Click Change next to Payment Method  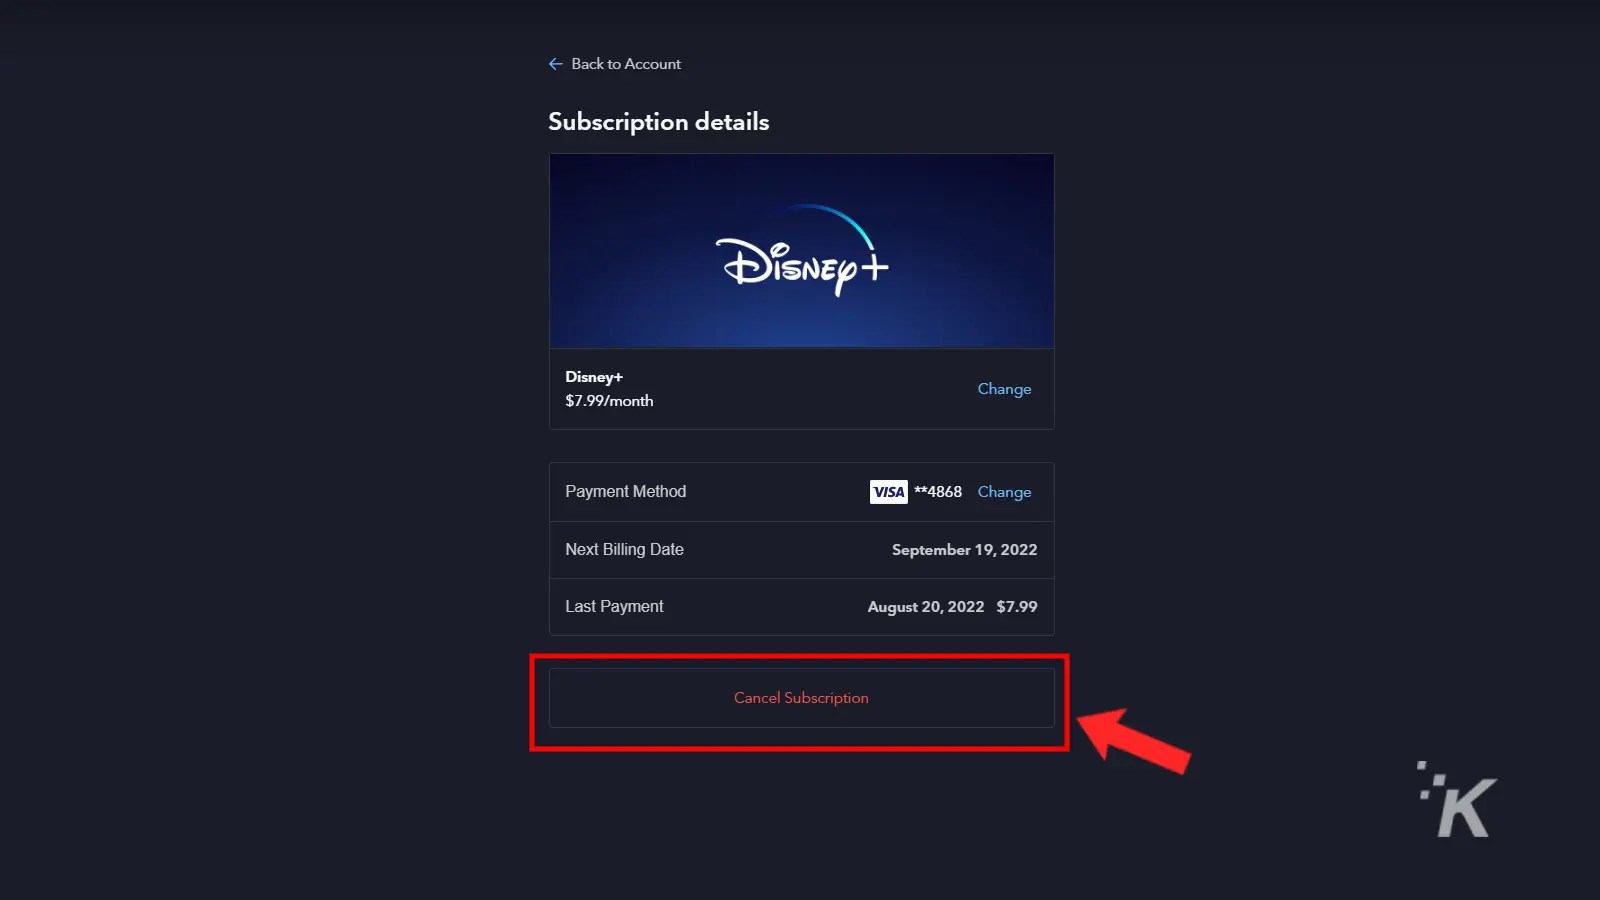[x=1004, y=491]
